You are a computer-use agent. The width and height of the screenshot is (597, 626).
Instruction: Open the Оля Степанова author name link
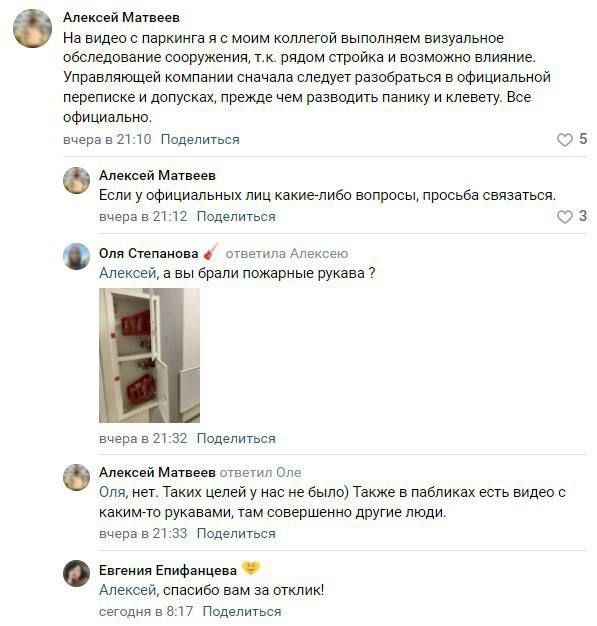point(149,254)
